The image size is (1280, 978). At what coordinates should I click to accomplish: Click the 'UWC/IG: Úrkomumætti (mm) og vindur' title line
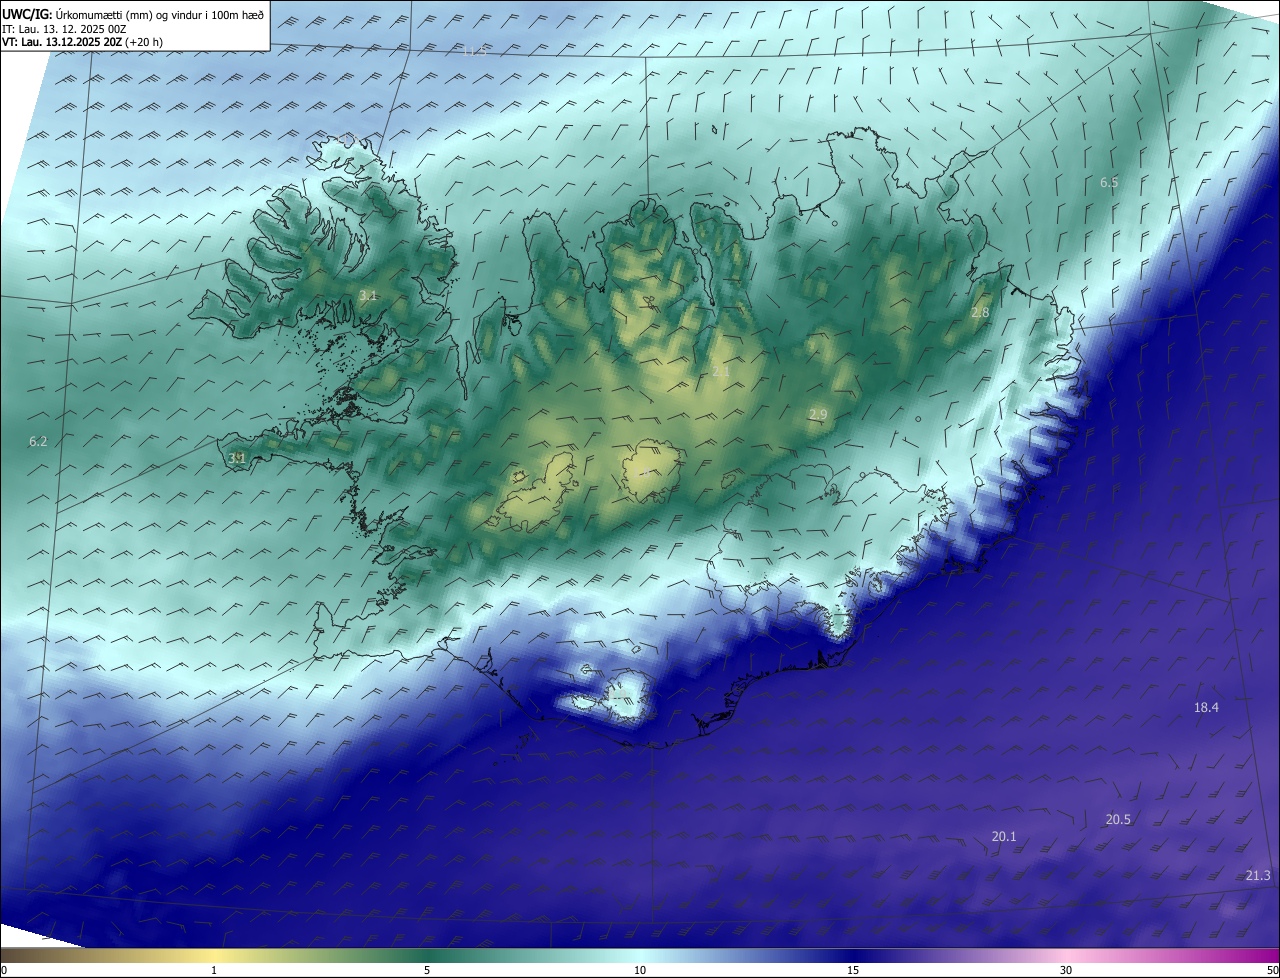(x=133, y=13)
